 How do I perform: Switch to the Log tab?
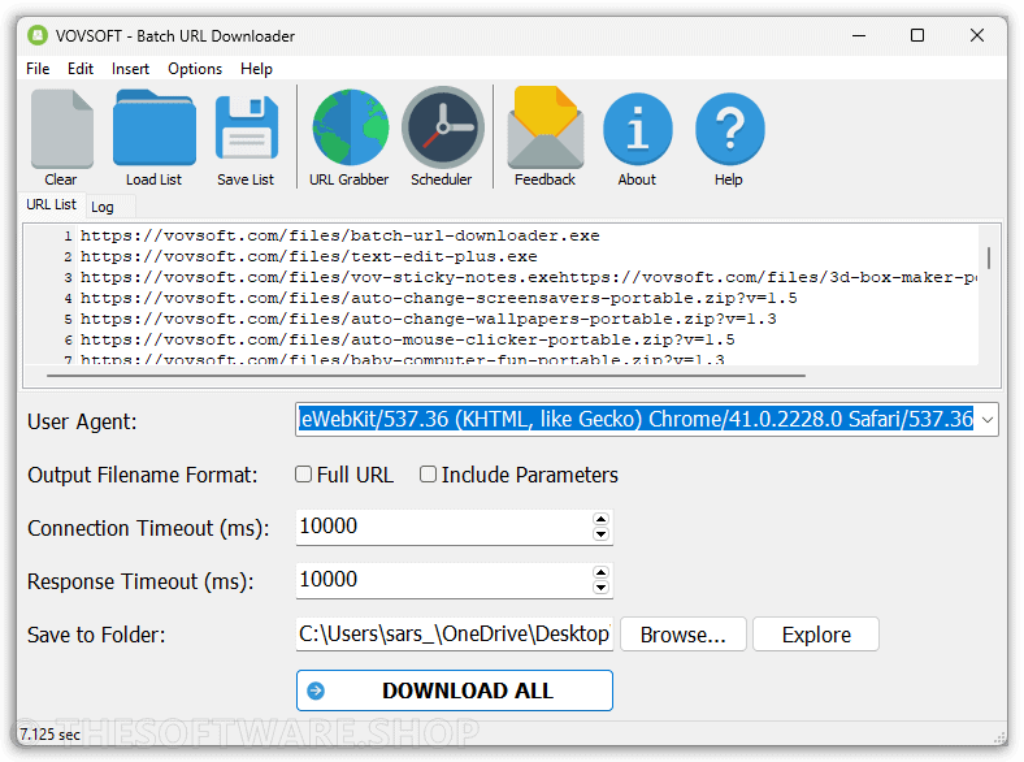click(102, 207)
